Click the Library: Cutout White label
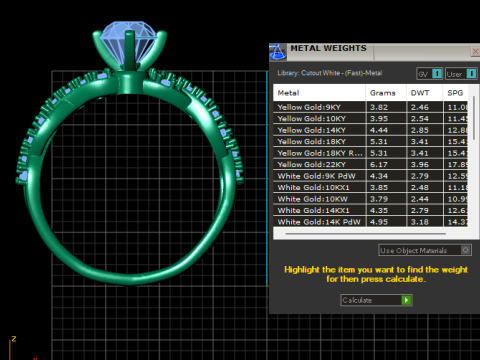 330,73
